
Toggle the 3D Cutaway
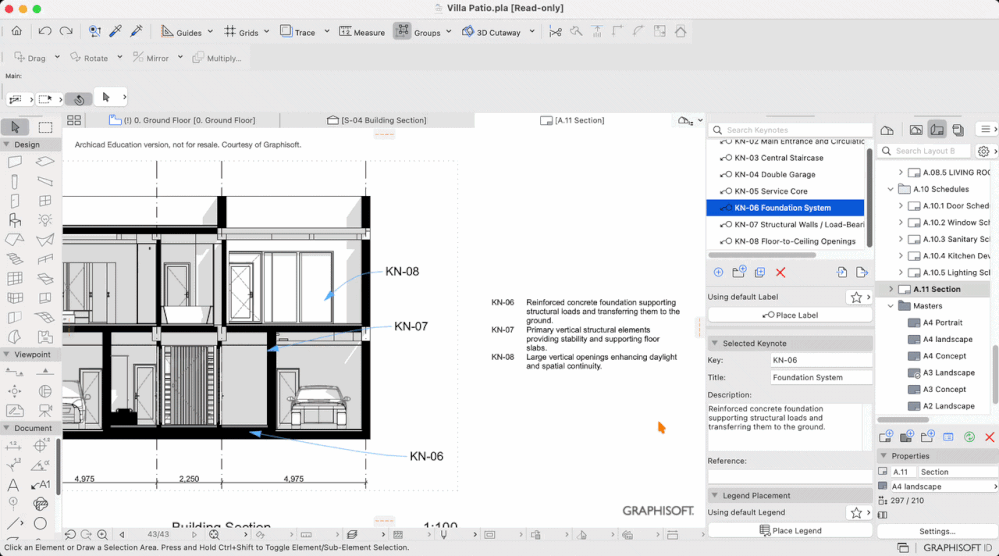[x=491, y=32]
